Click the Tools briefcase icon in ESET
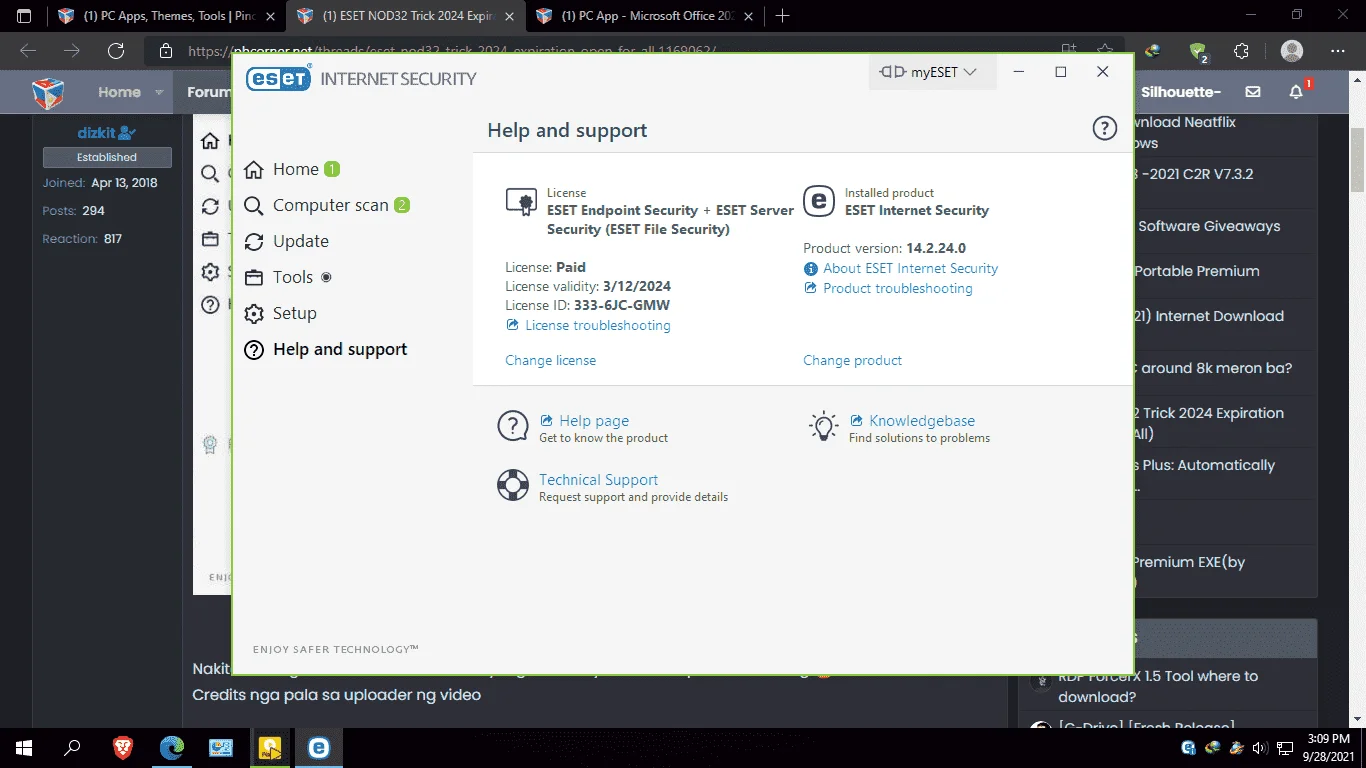The width and height of the screenshot is (1366, 768). [x=254, y=277]
